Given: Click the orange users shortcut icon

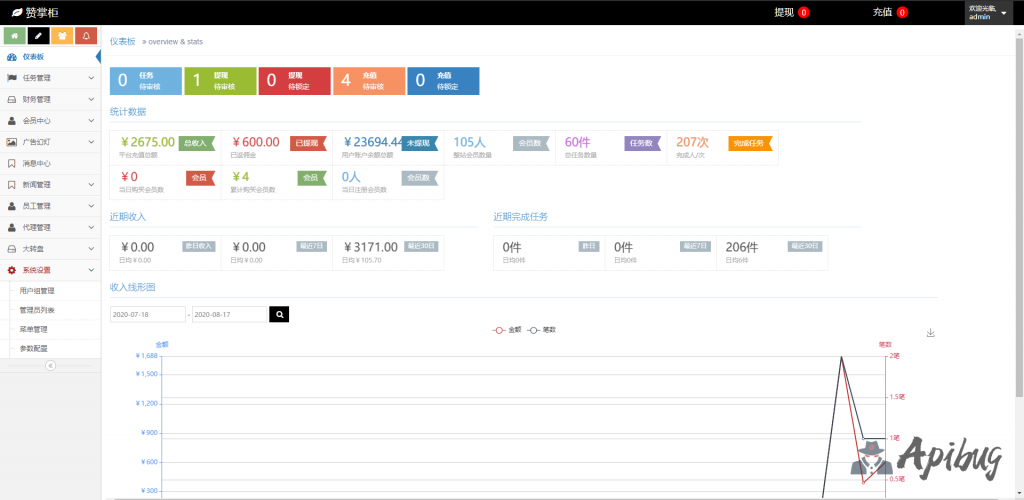Looking at the screenshot, I should pos(62,36).
